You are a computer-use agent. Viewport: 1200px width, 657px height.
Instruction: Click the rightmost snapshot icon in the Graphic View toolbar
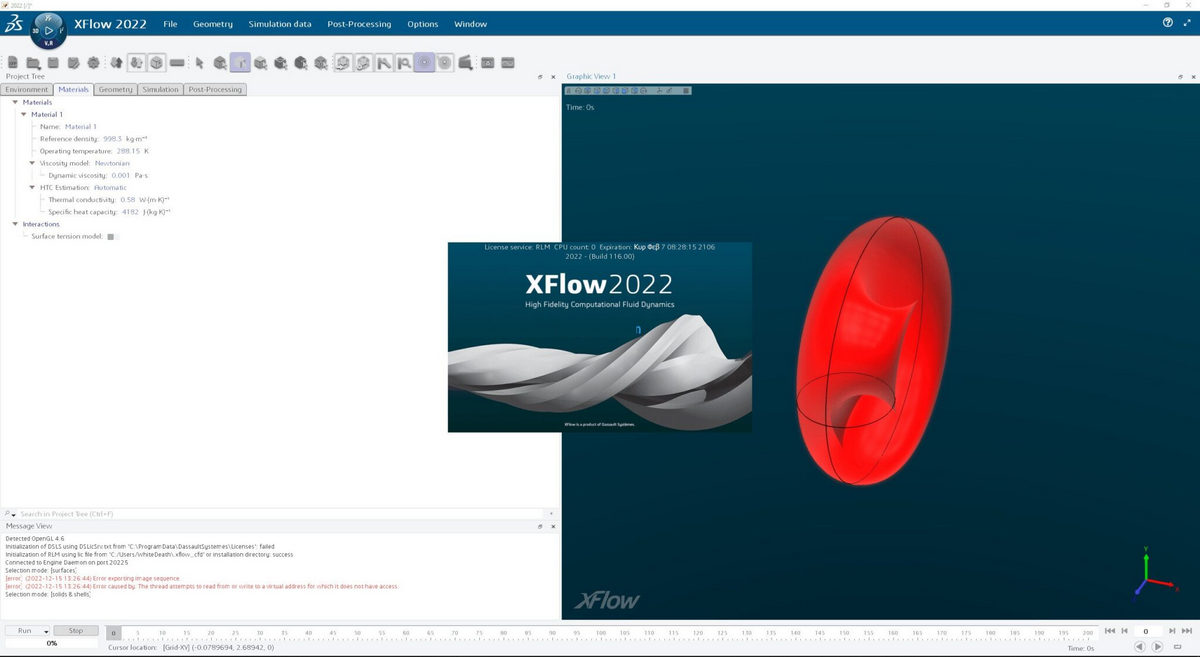click(x=684, y=89)
